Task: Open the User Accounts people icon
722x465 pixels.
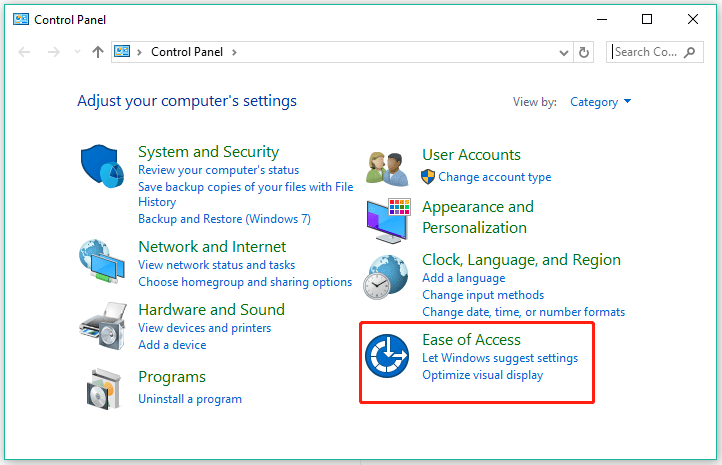Action: (387, 169)
